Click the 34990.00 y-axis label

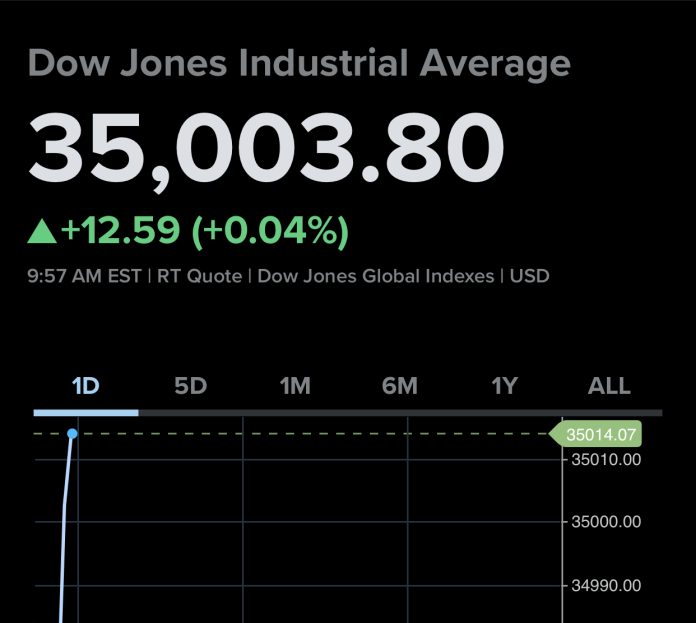[x=605, y=585]
